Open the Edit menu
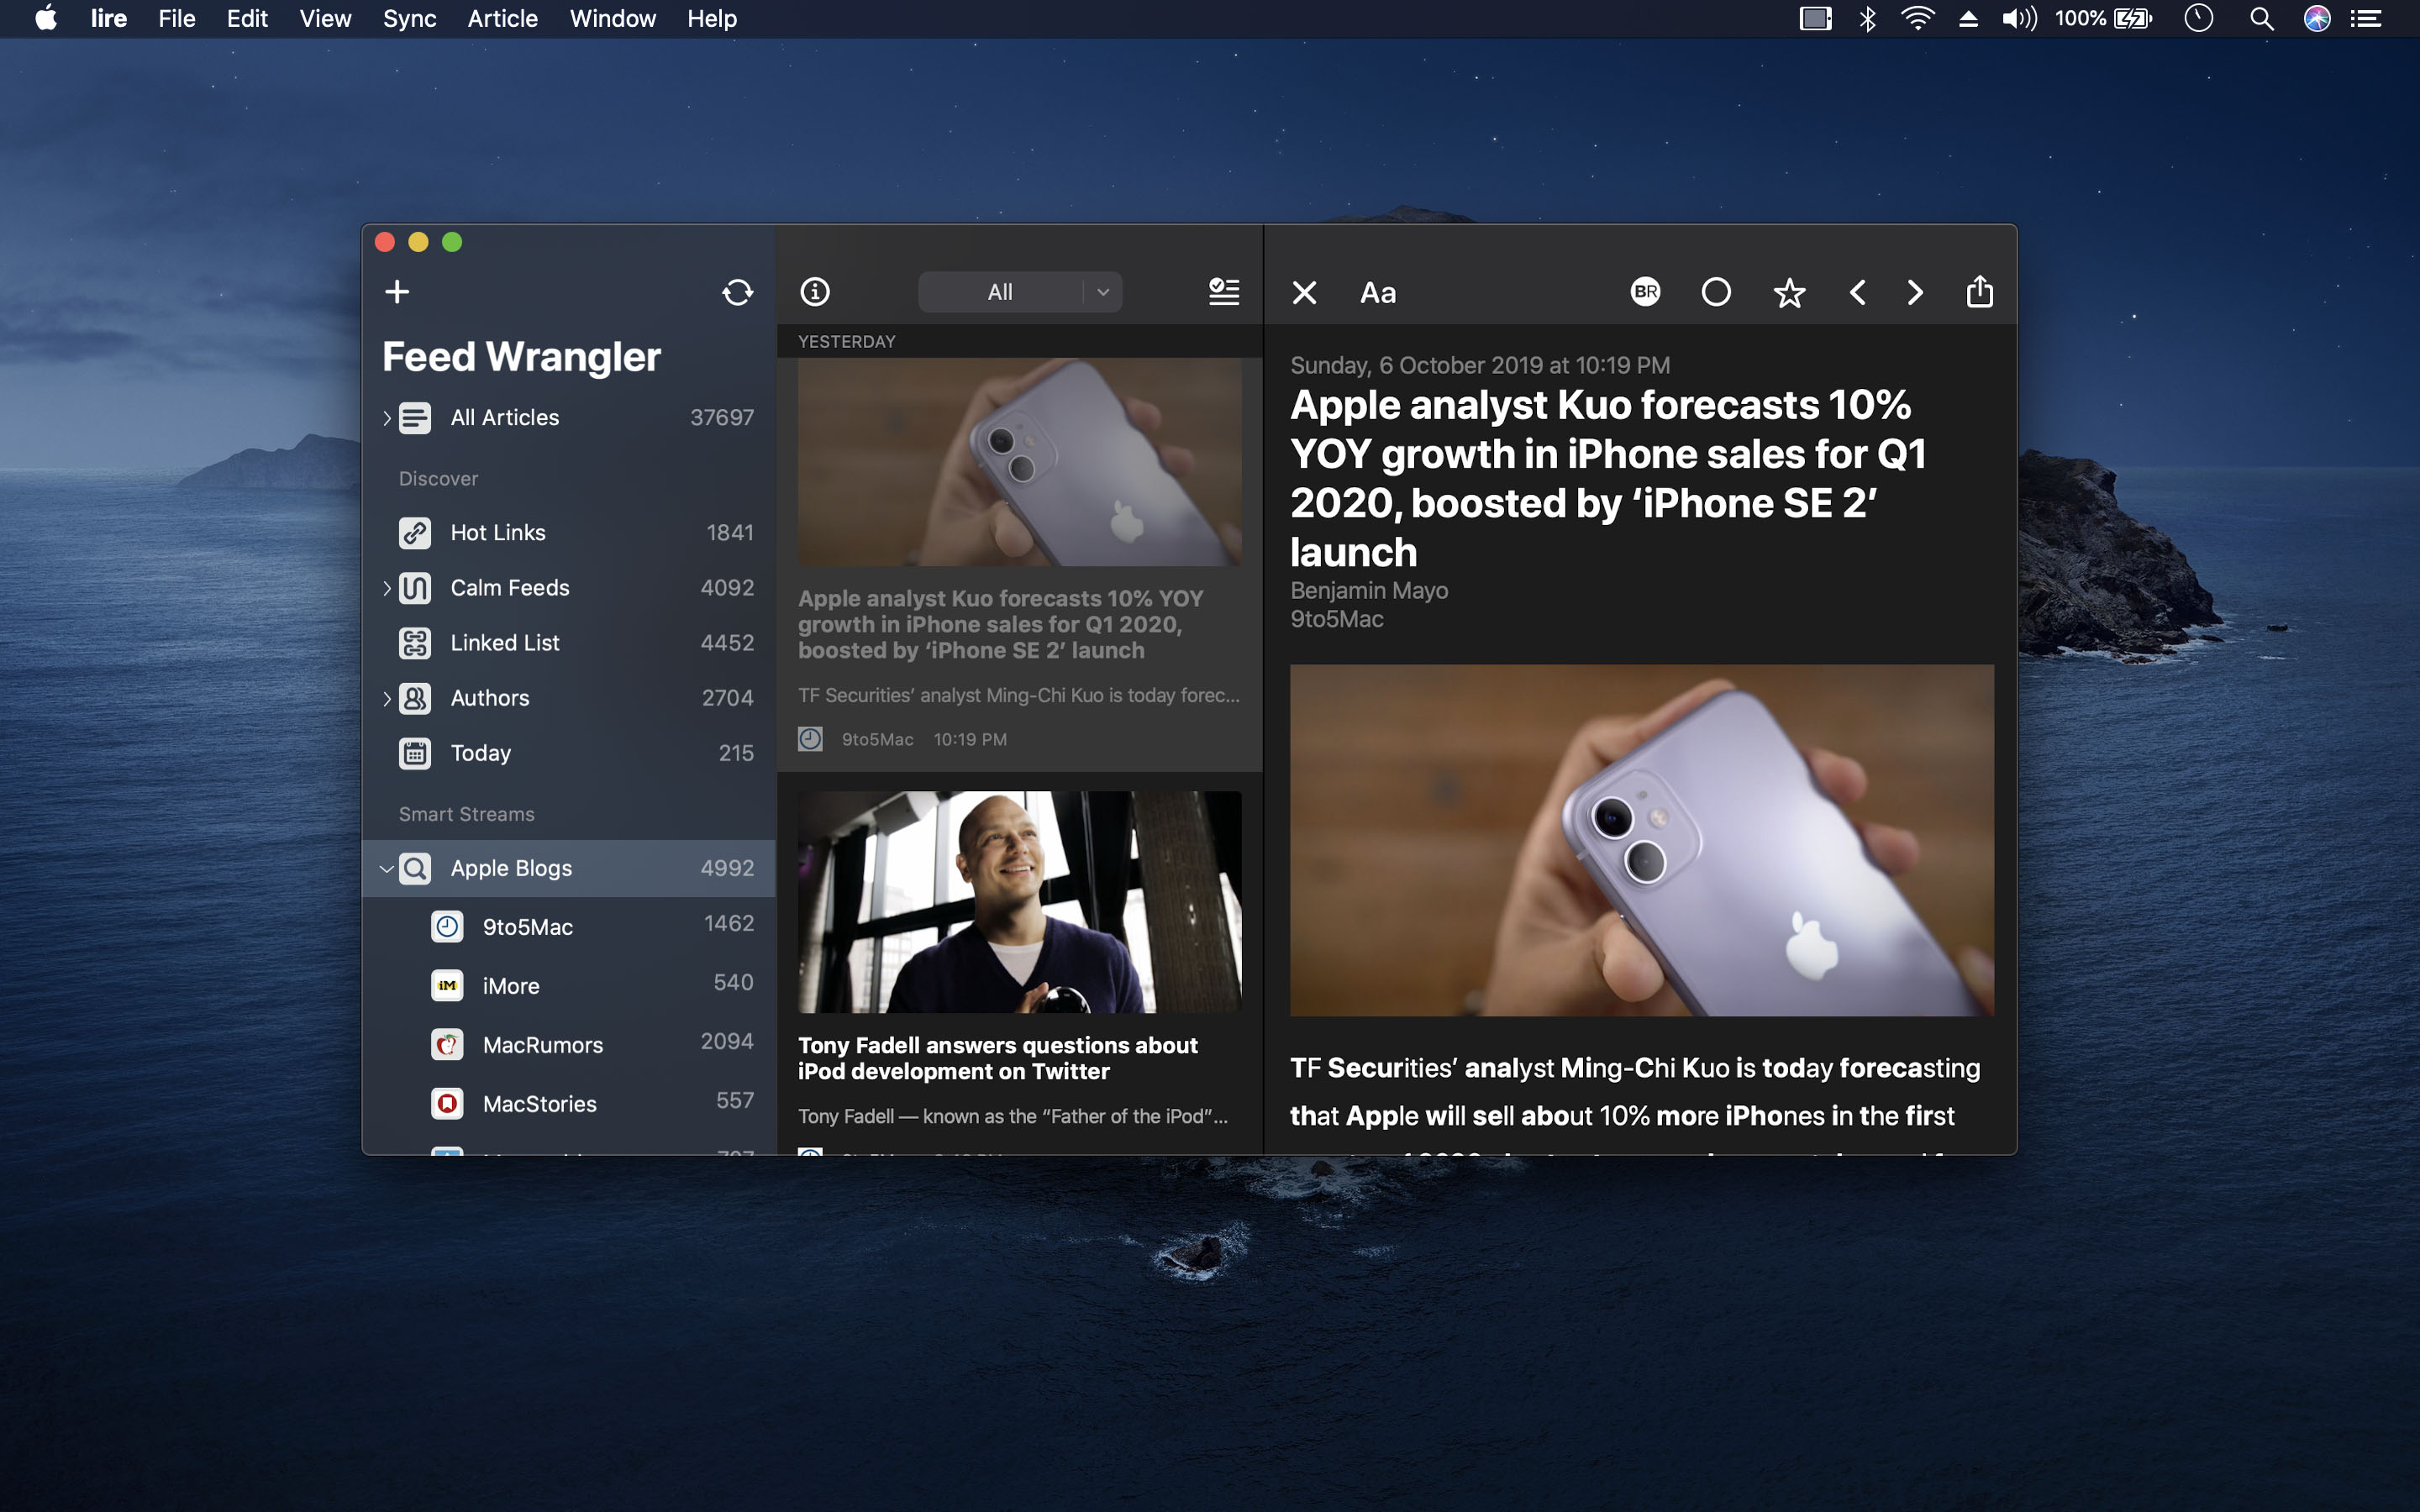2420x1512 pixels. (247, 19)
